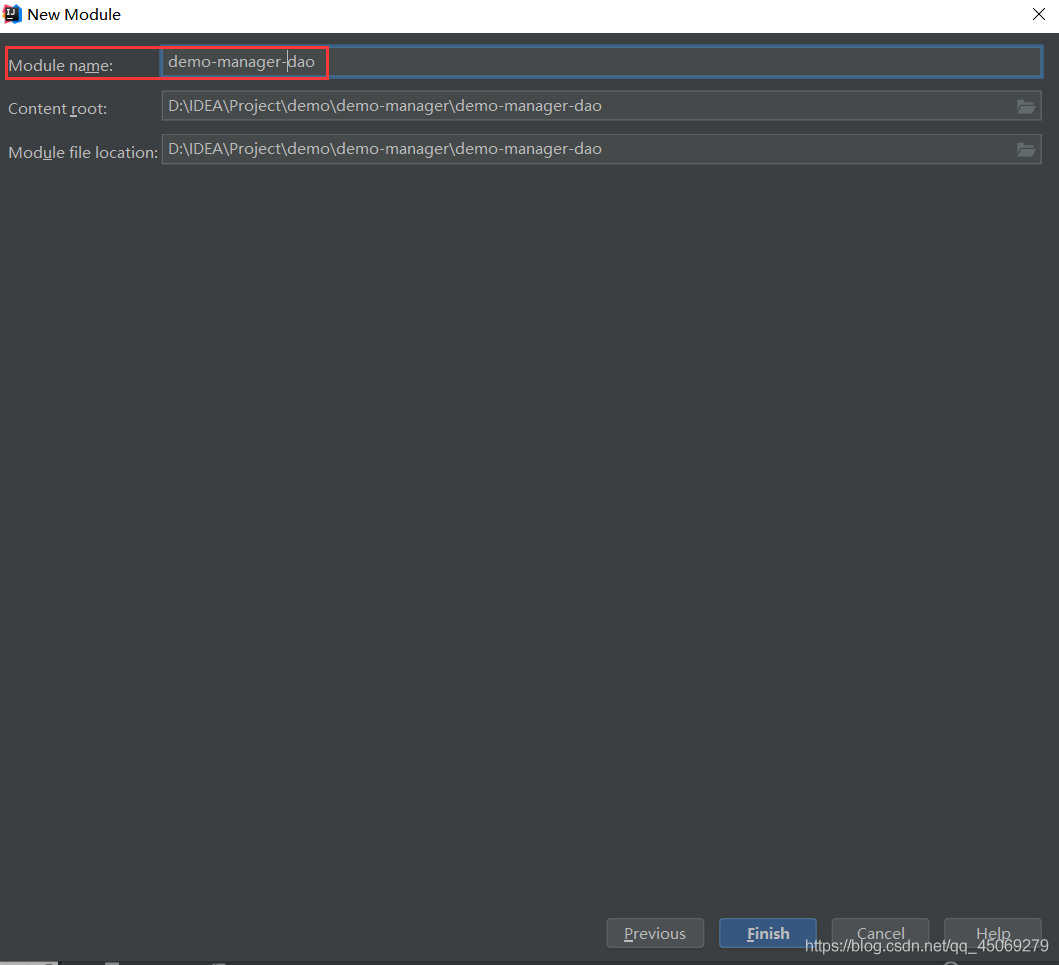1059x965 pixels.
Task: Open folder browser for Content root
Action: [x=1026, y=107]
